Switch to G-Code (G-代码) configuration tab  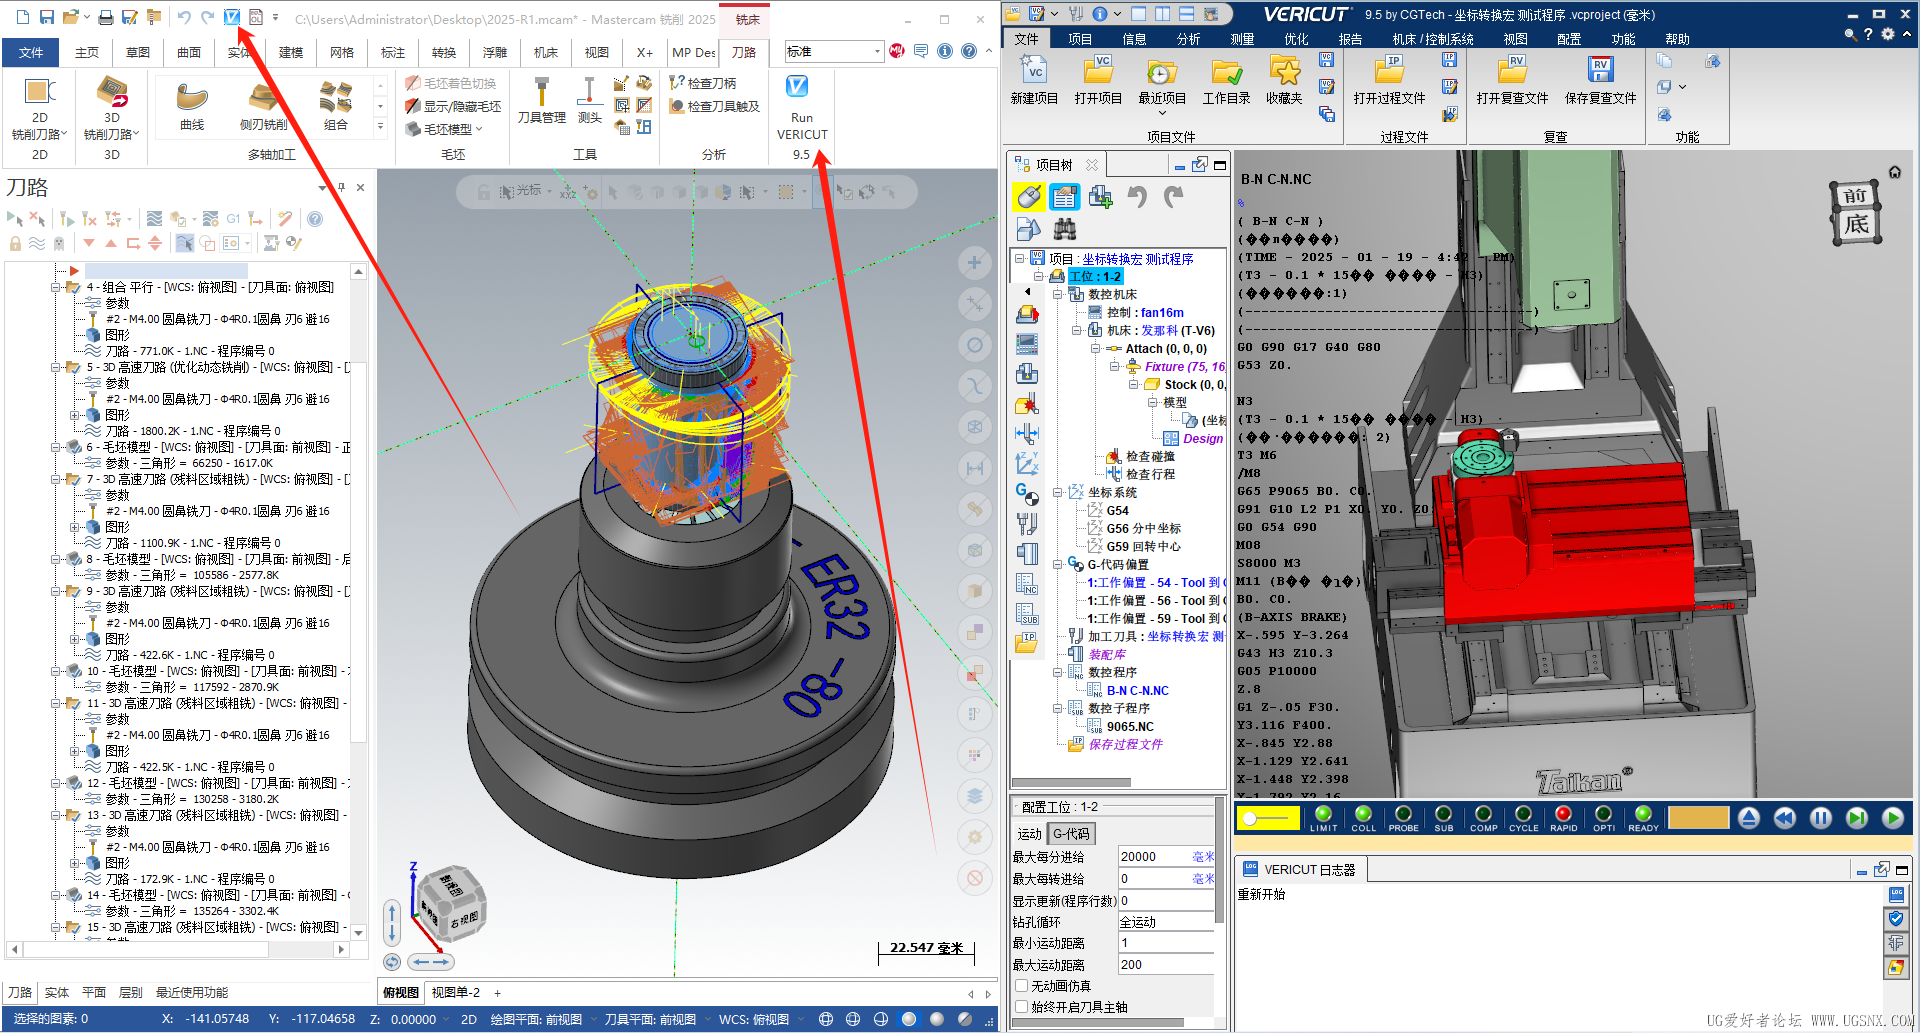click(1071, 833)
